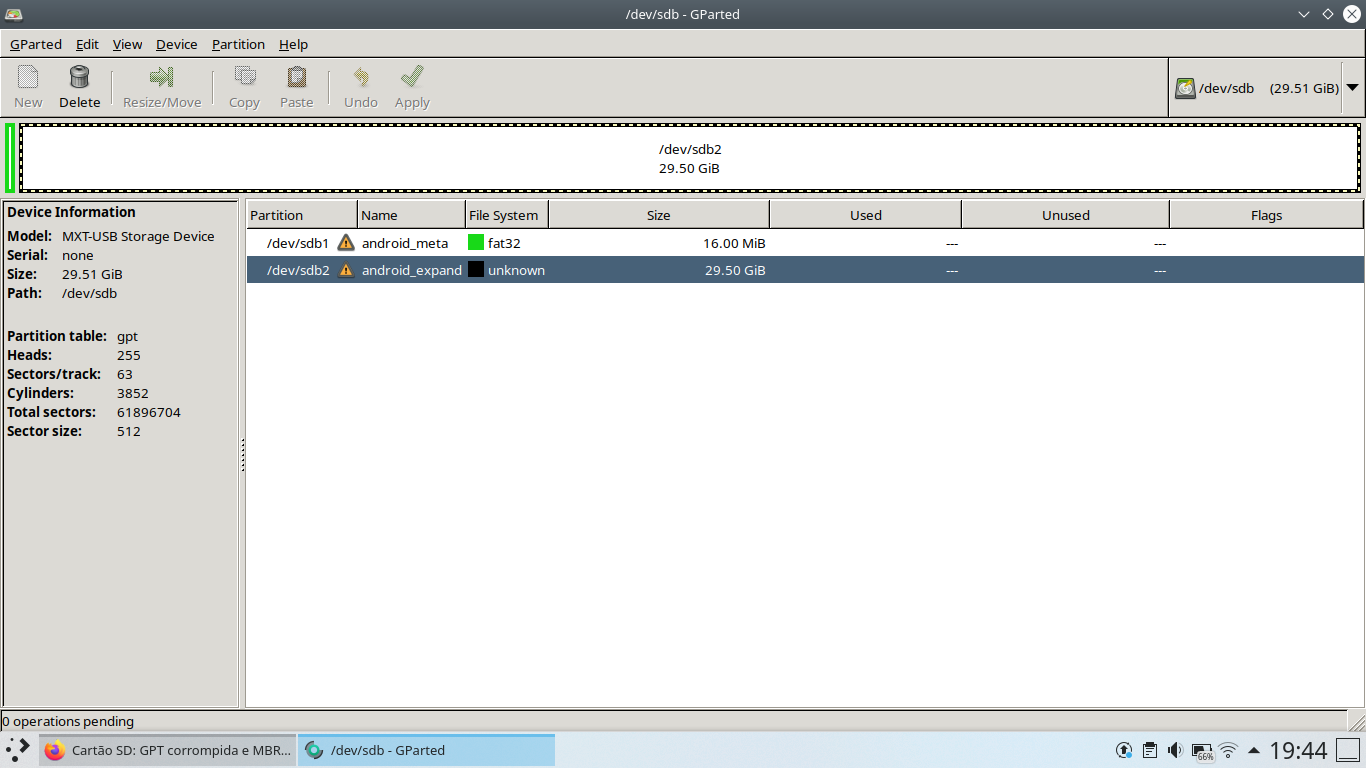
Task: Click the black unknown filesystem swatch
Action: tap(476, 269)
